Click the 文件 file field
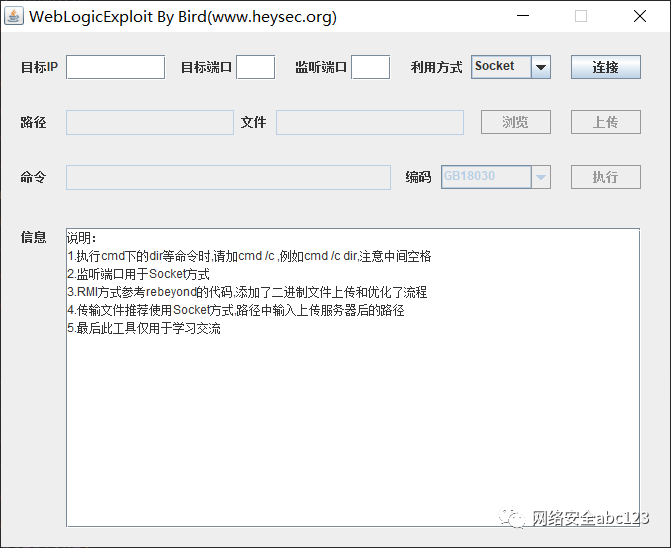 [x=370, y=123]
